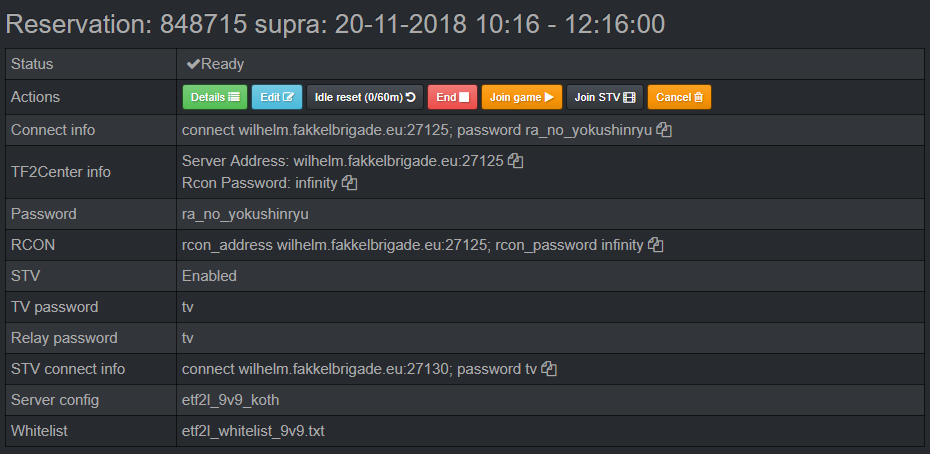Copy the TF2Center Rcon Password
The image size is (930, 454).
point(350,183)
